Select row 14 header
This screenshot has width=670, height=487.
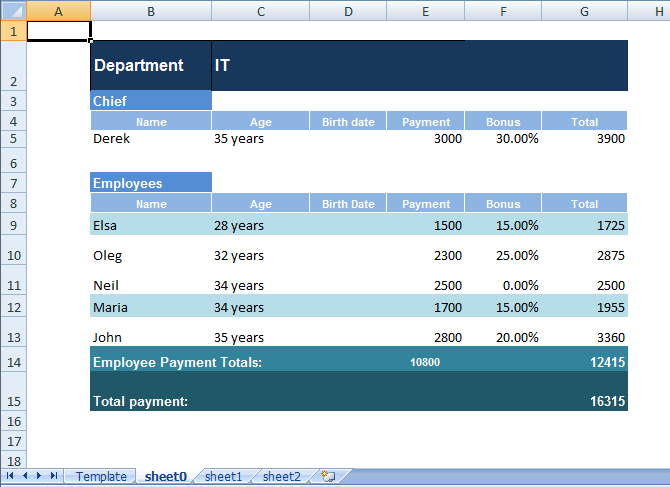[13, 359]
